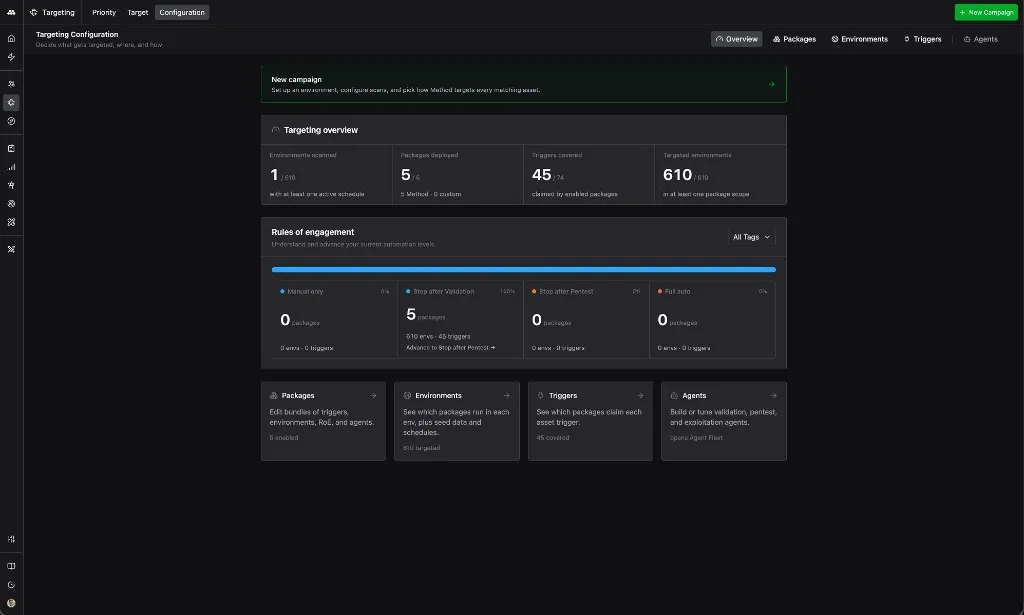Click the '5 enabled' text in Packages card

click(284, 438)
